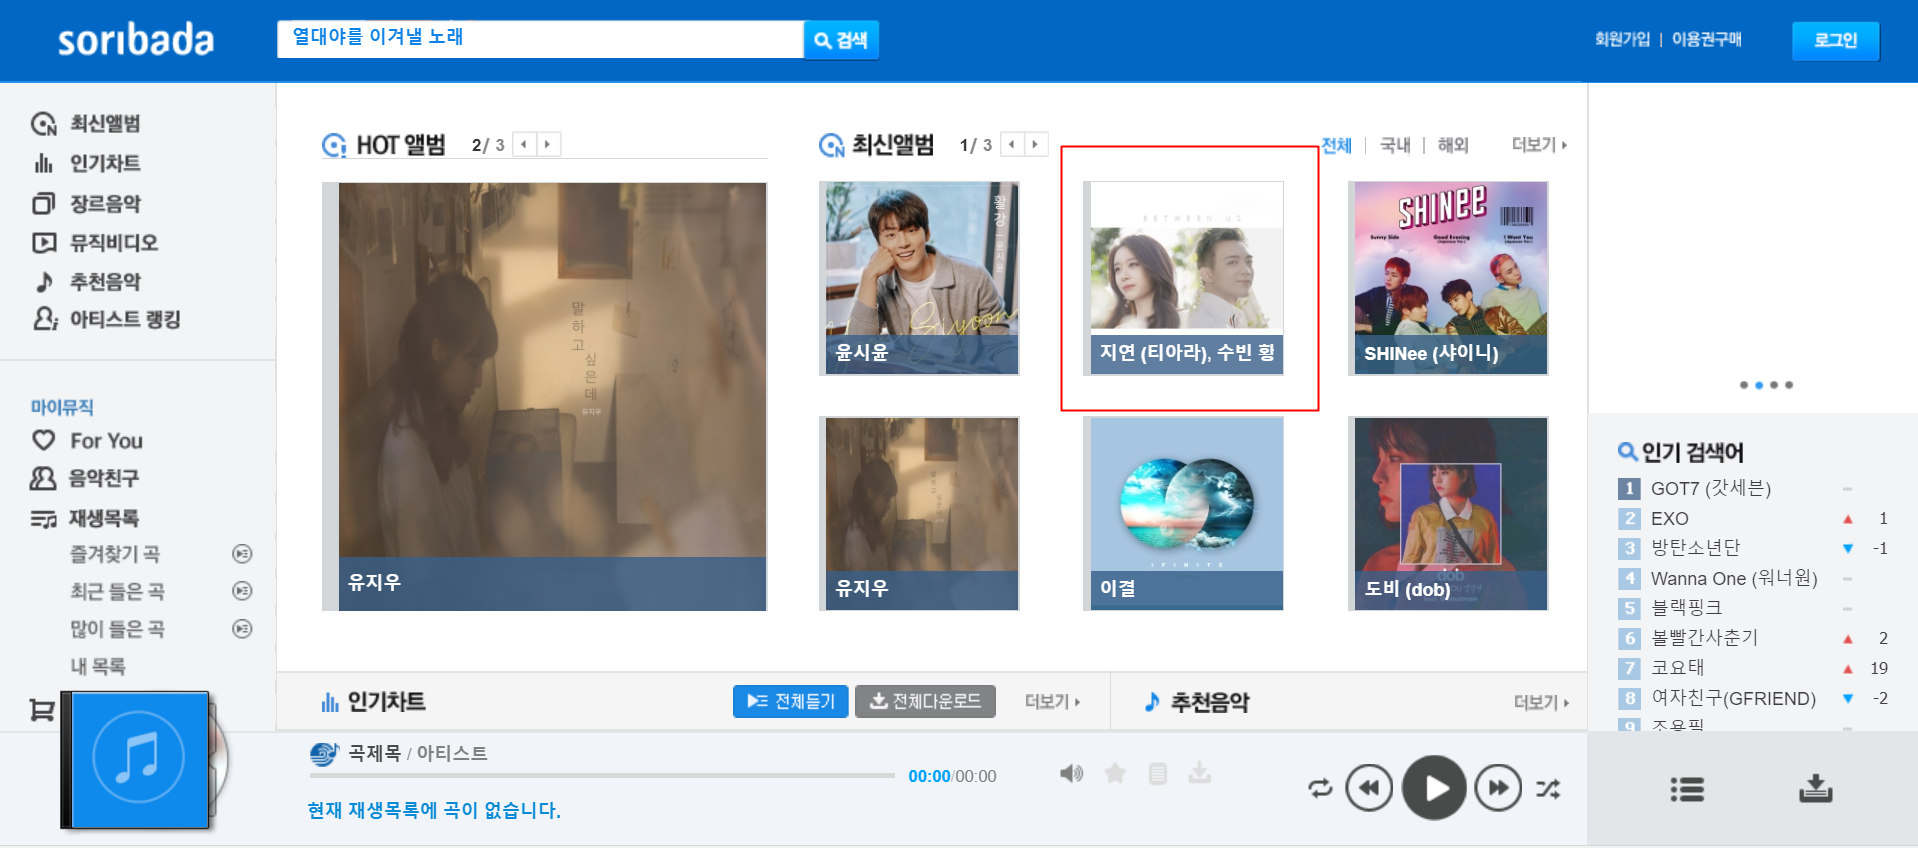
Task: Open the playlist list icon
Action: 1687,789
